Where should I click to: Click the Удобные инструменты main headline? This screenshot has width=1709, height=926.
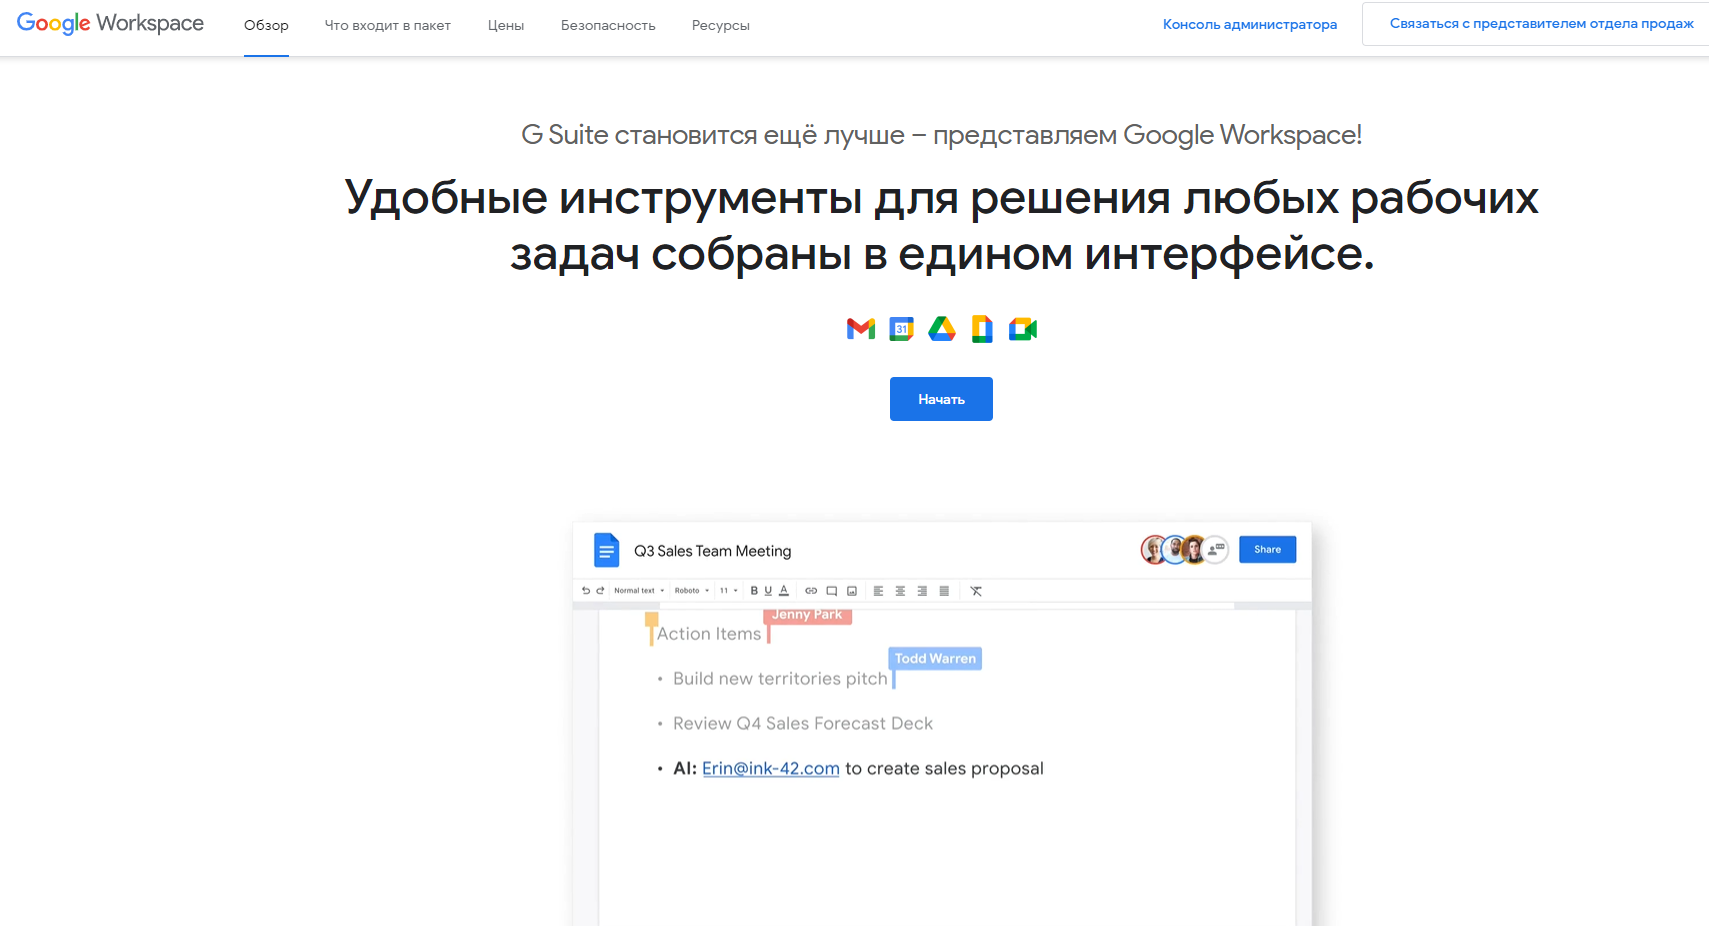click(941, 225)
